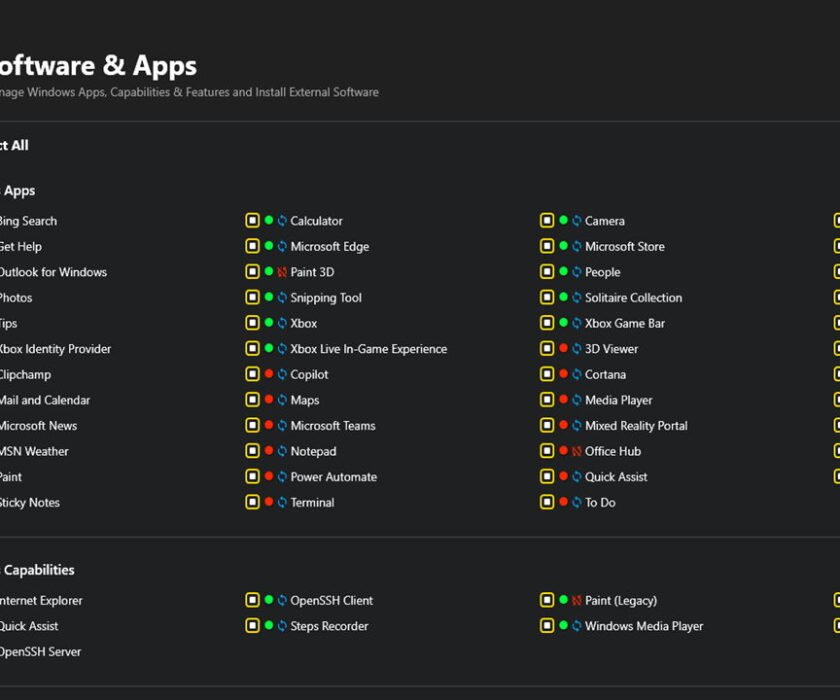Click the "Sticky Notes" label

tap(29, 503)
